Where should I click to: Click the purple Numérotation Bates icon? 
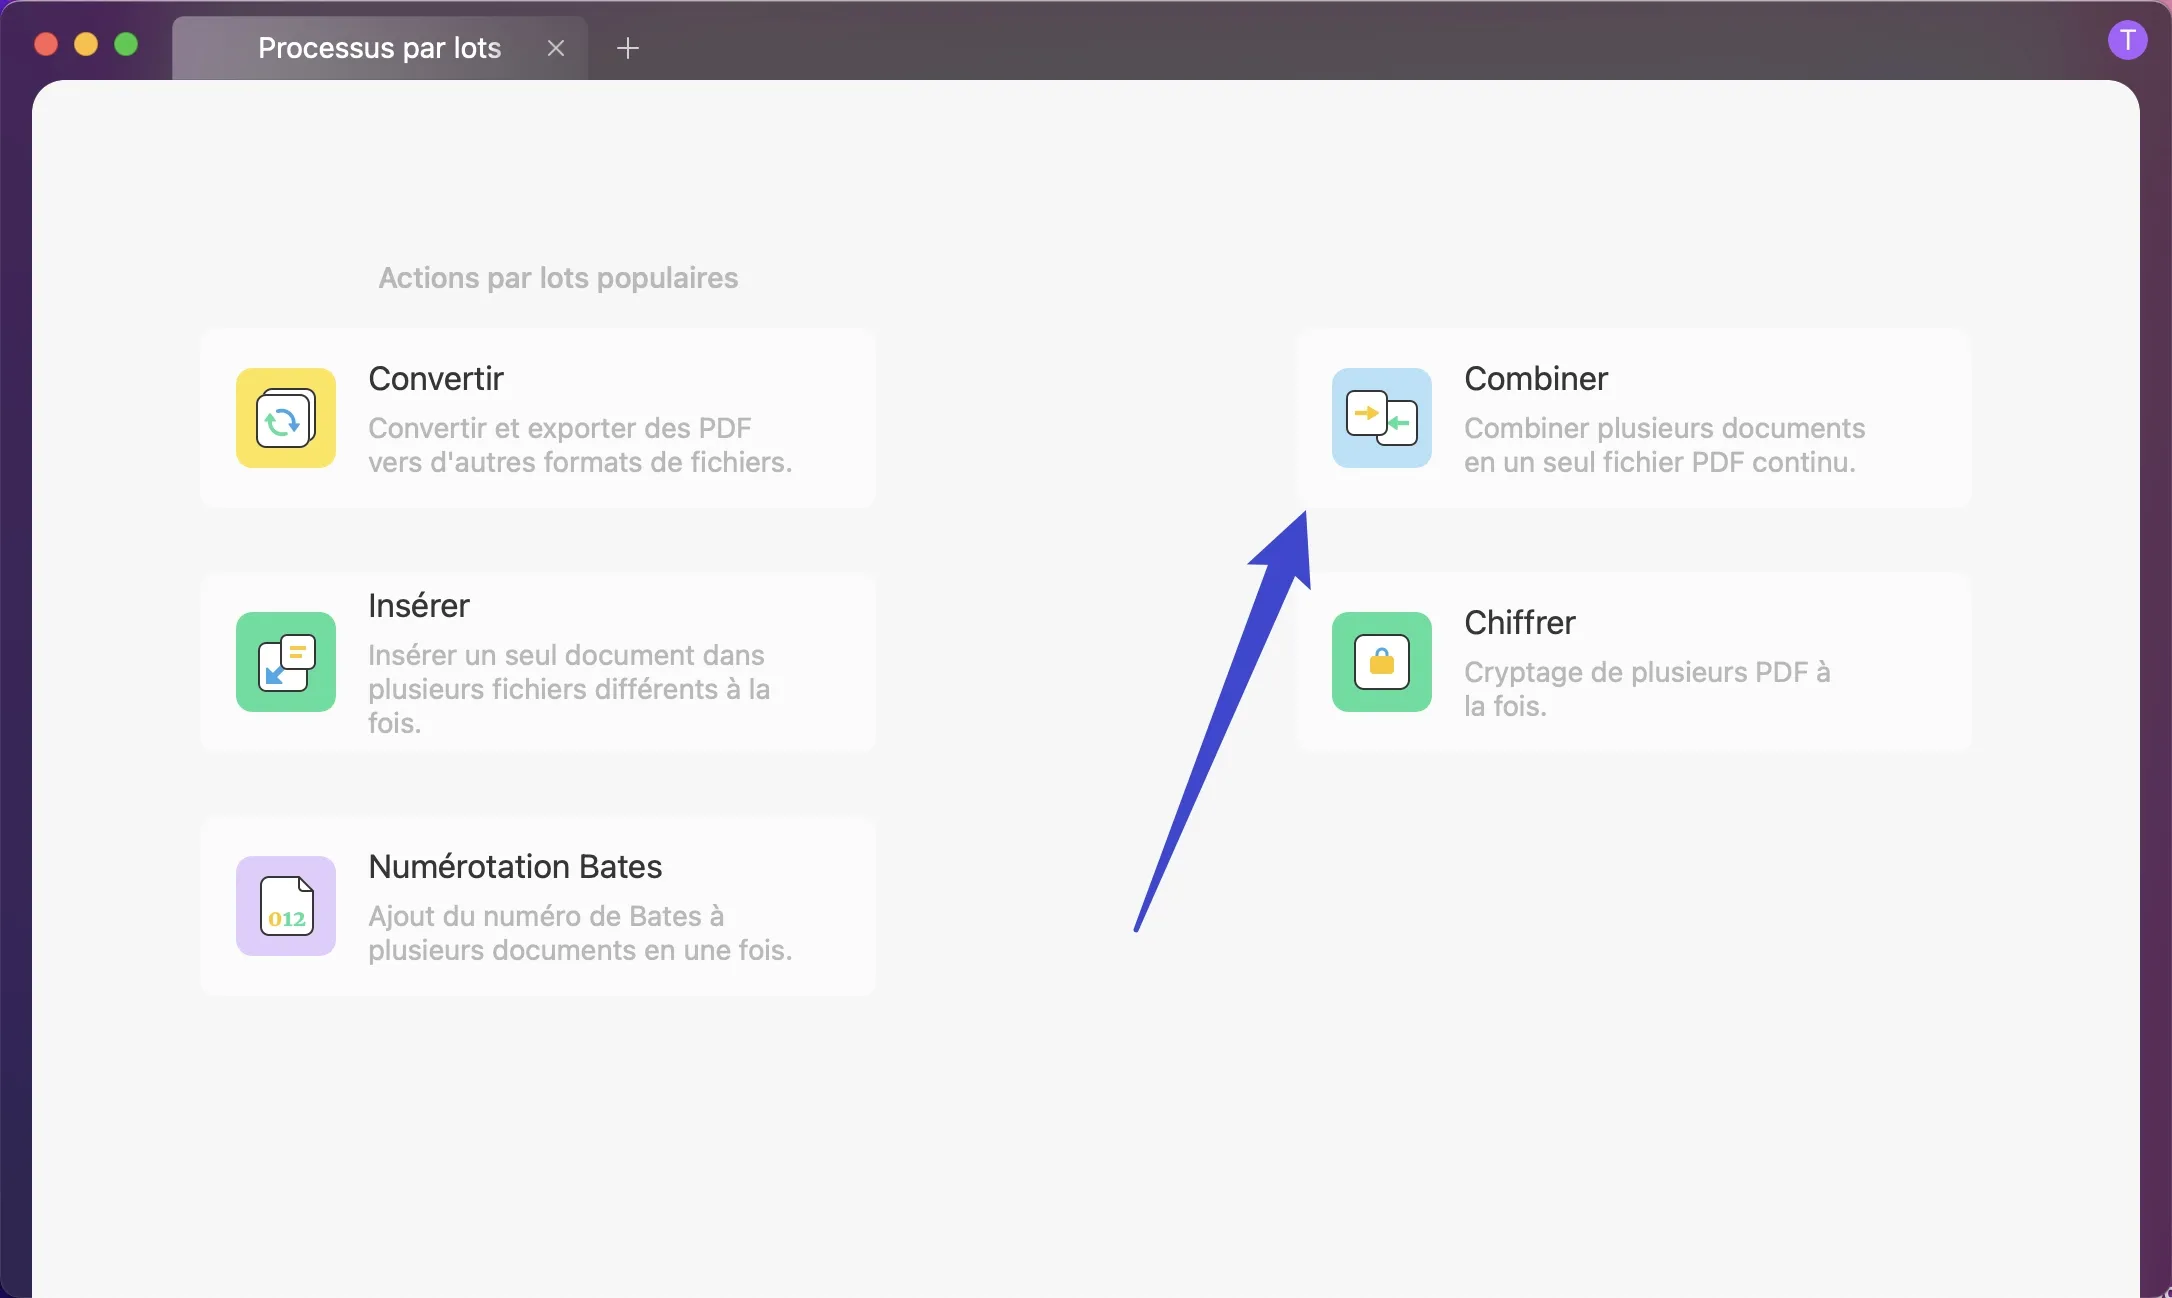tap(286, 906)
